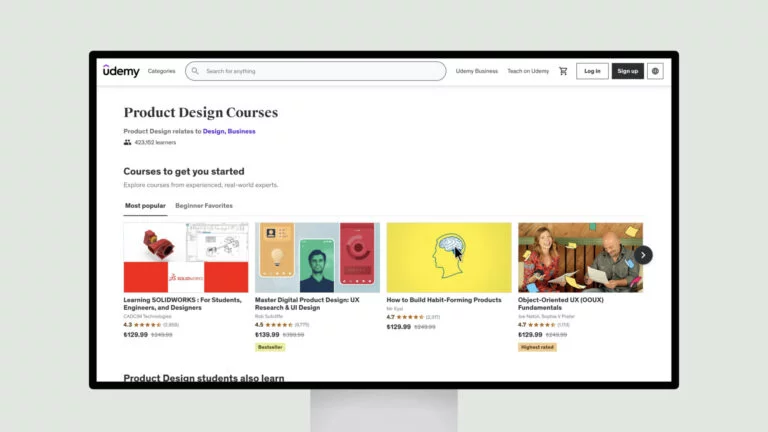This screenshot has height=432, width=768.
Task: Open the Categories menu
Action: (x=161, y=71)
